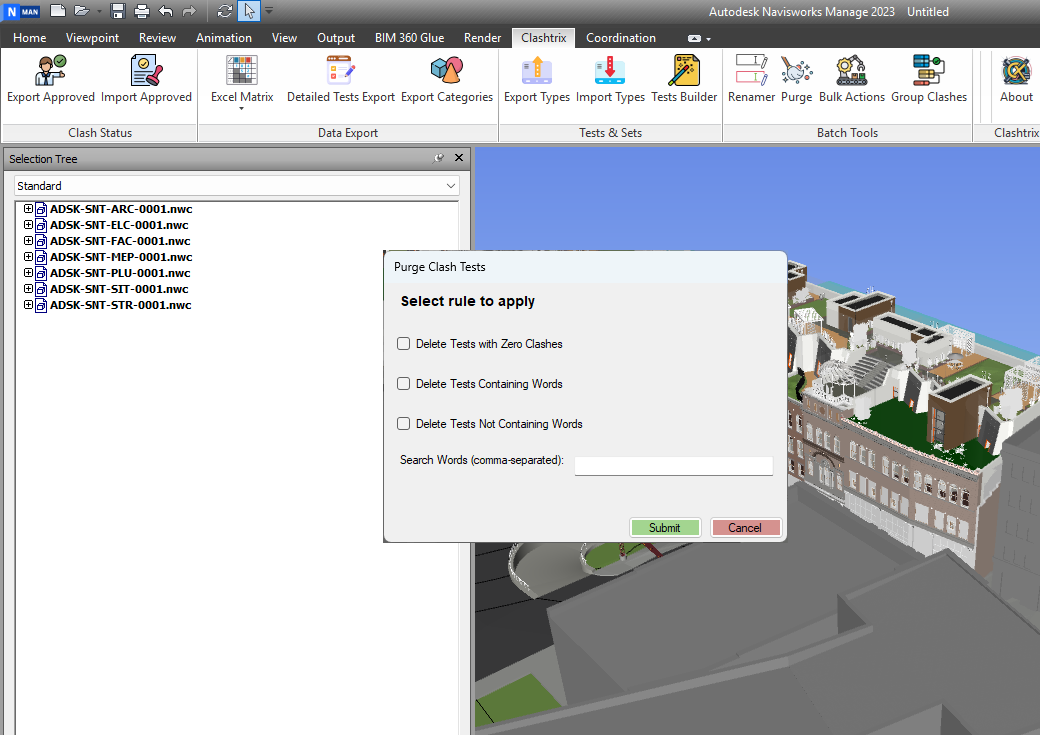The width and height of the screenshot is (1040, 735).
Task: Click the Navisworks application logo button
Action: click(x=22, y=11)
